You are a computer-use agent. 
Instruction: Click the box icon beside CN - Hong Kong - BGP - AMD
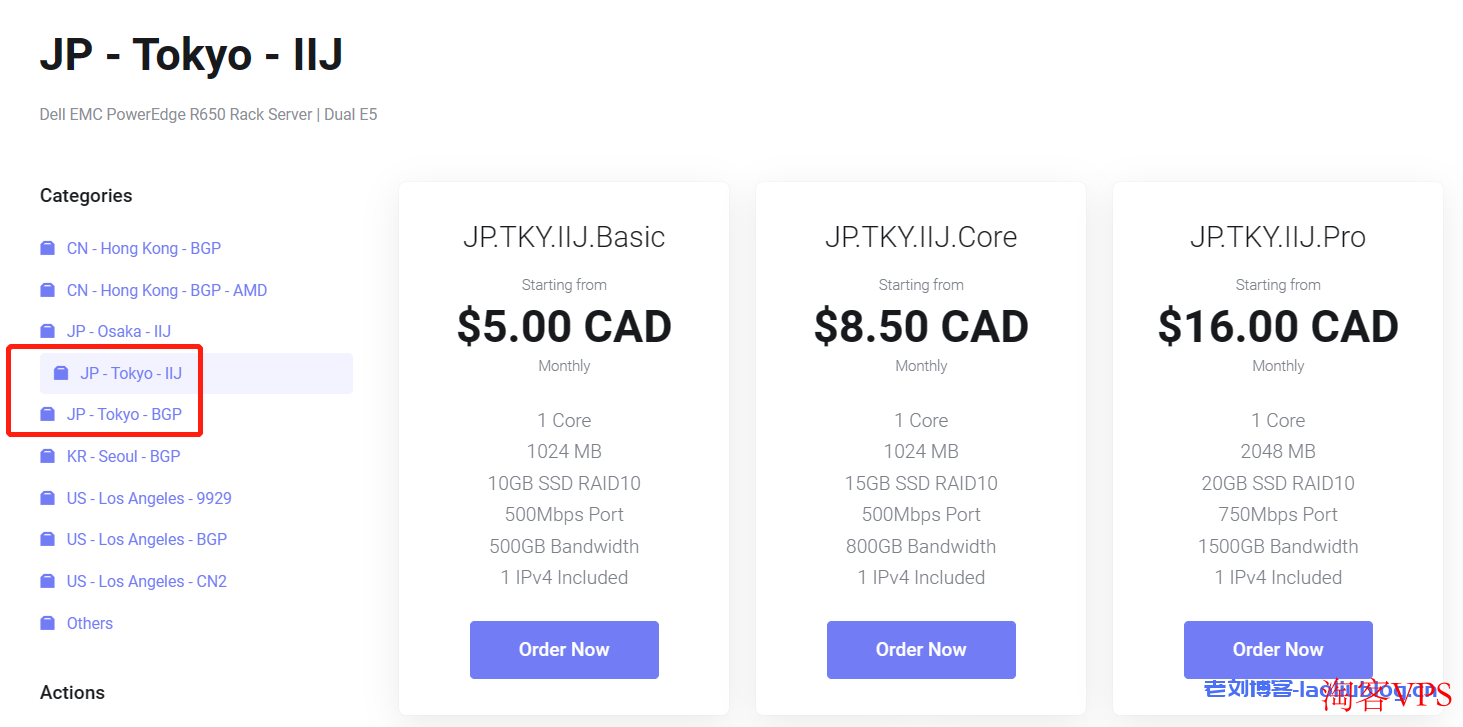coord(47,290)
